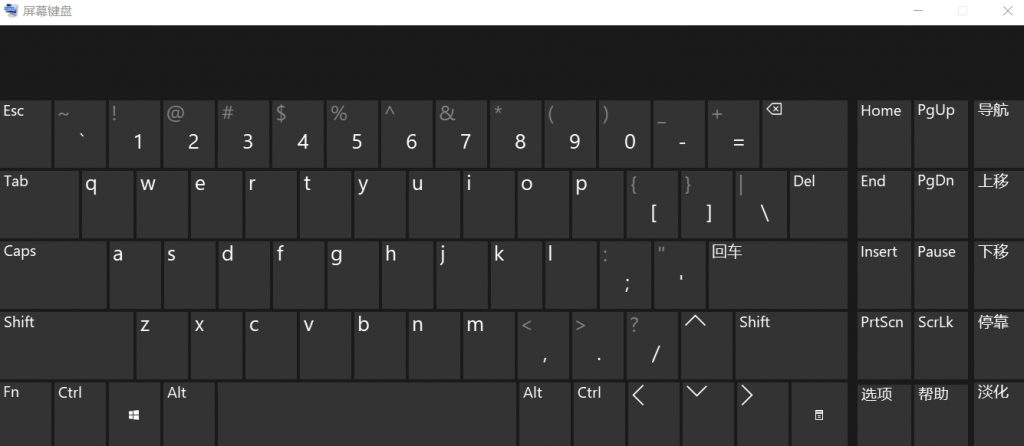Toggle the Fn key
Screen dimensions: 1024x446
[25, 415]
